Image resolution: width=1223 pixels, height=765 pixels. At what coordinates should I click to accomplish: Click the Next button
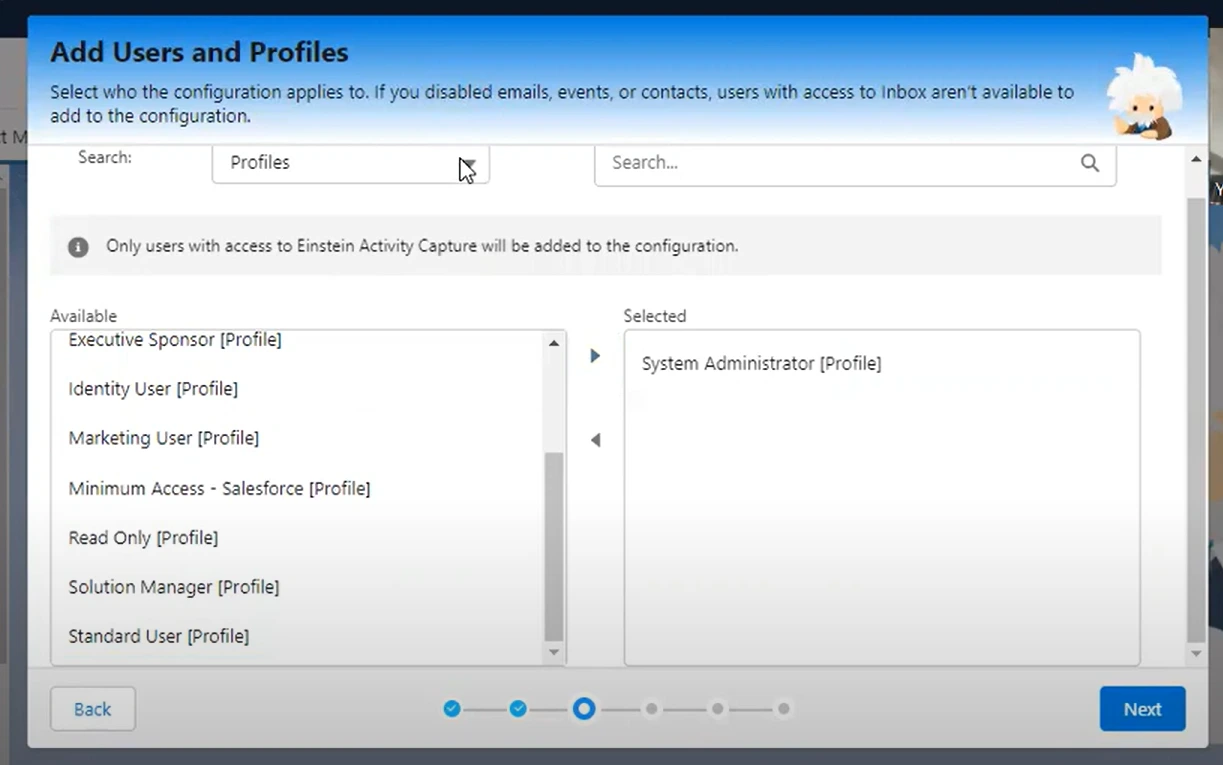[x=1142, y=708]
